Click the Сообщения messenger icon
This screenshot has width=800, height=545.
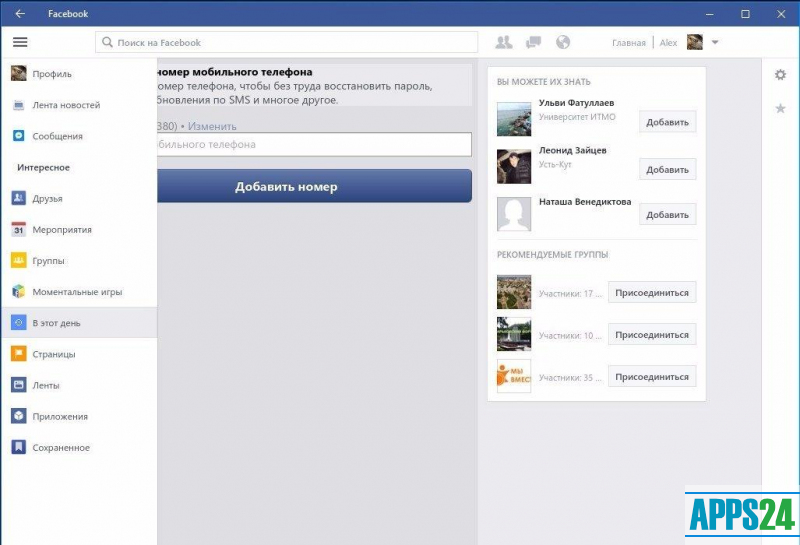point(19,136)
